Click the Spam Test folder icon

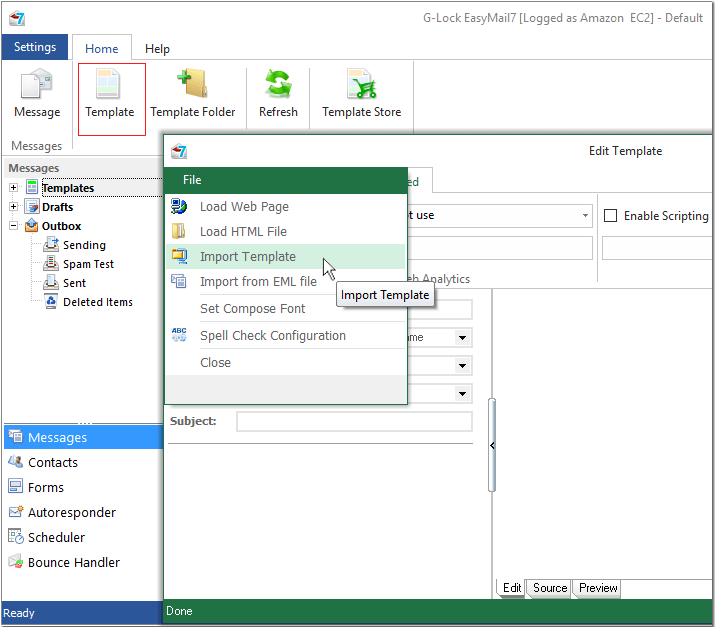[51, 264]
